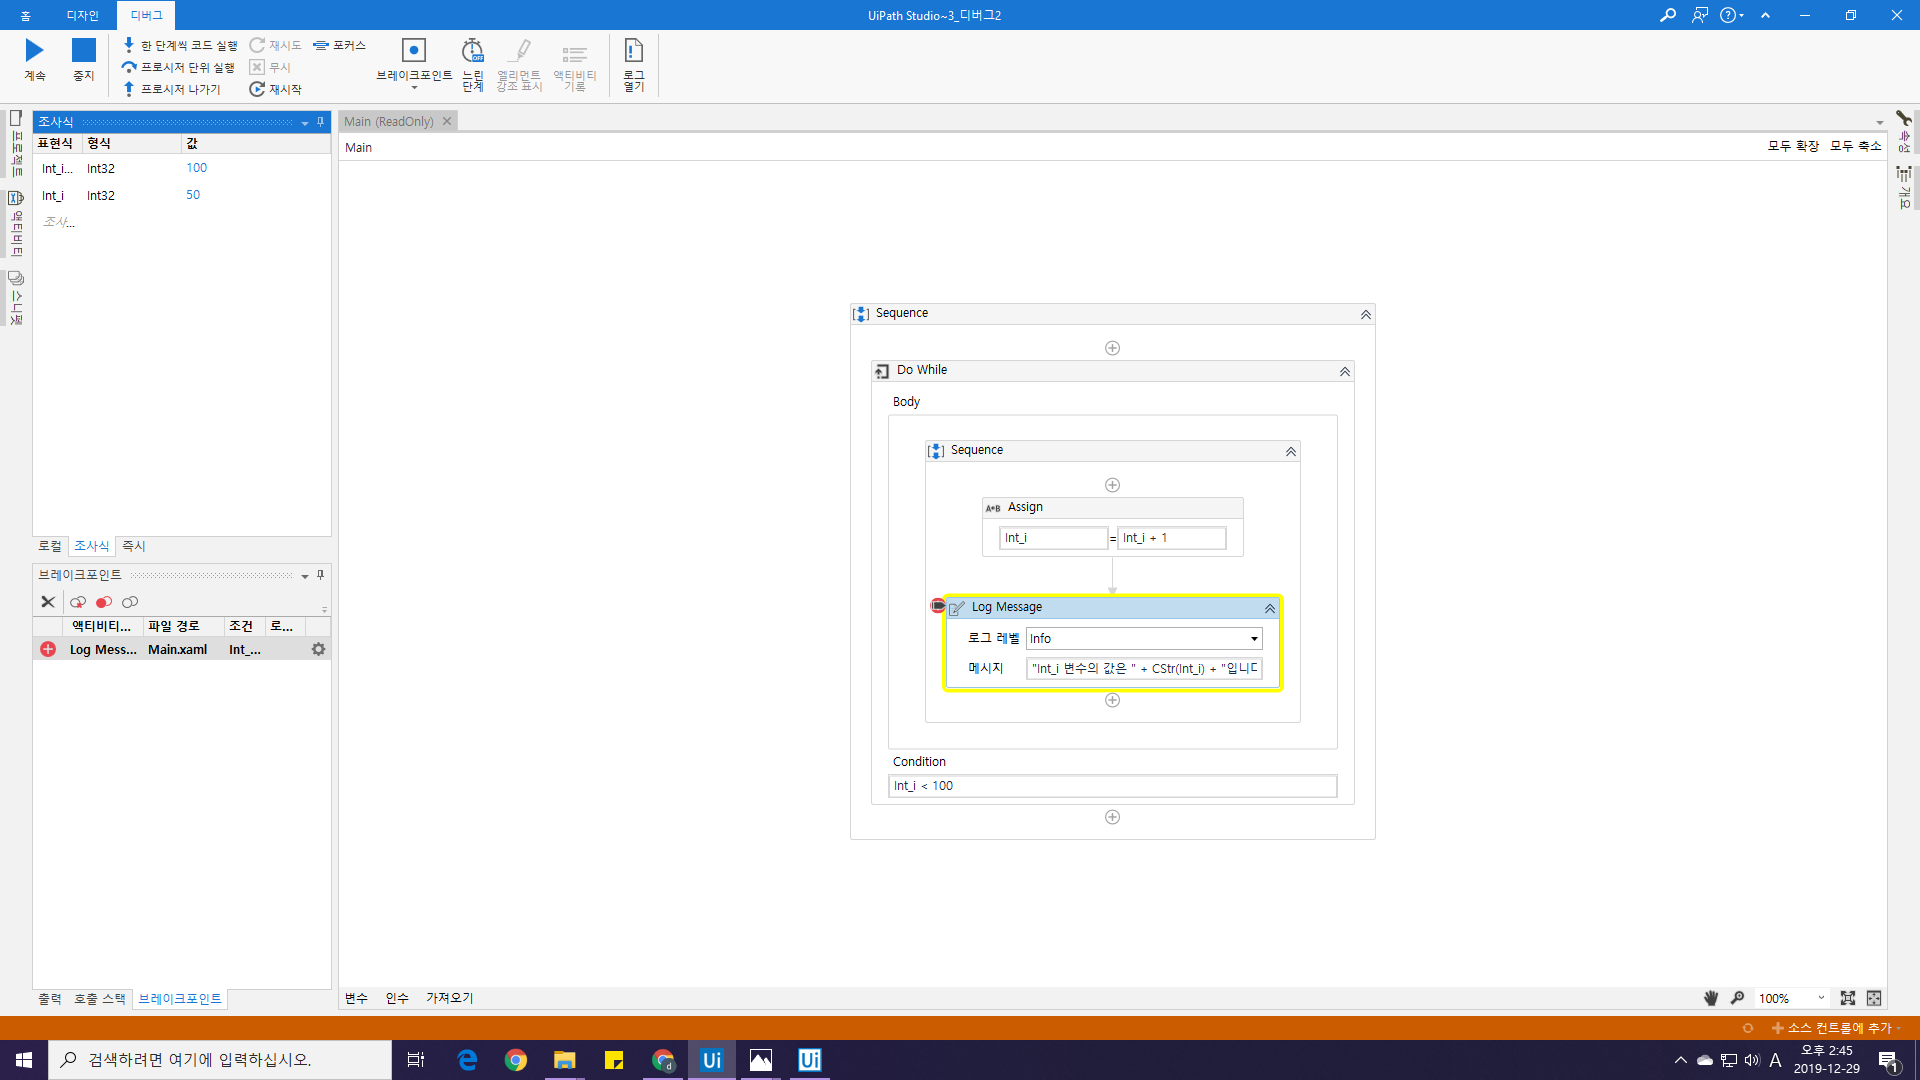1920x1080 pixels.
Task: Toggle the 느린 단계 (Slow Step) switch
Action: tap(472, 63)
